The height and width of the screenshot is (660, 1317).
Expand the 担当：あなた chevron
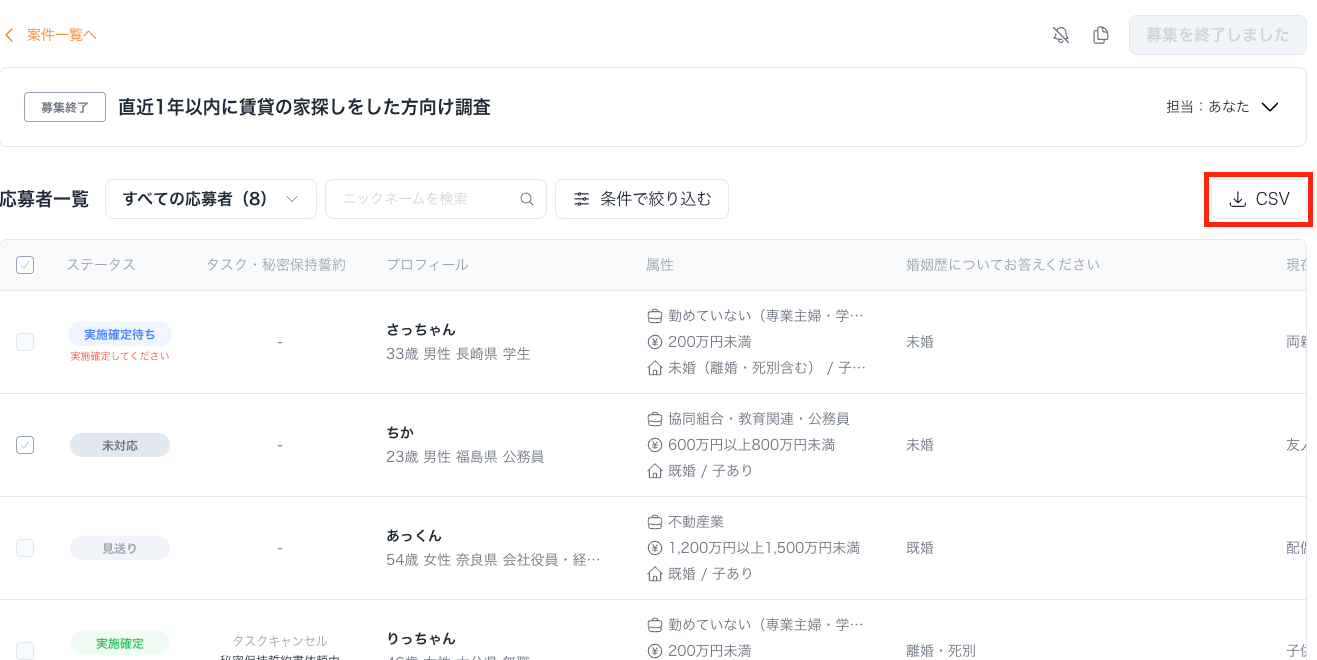[1270, 107]
